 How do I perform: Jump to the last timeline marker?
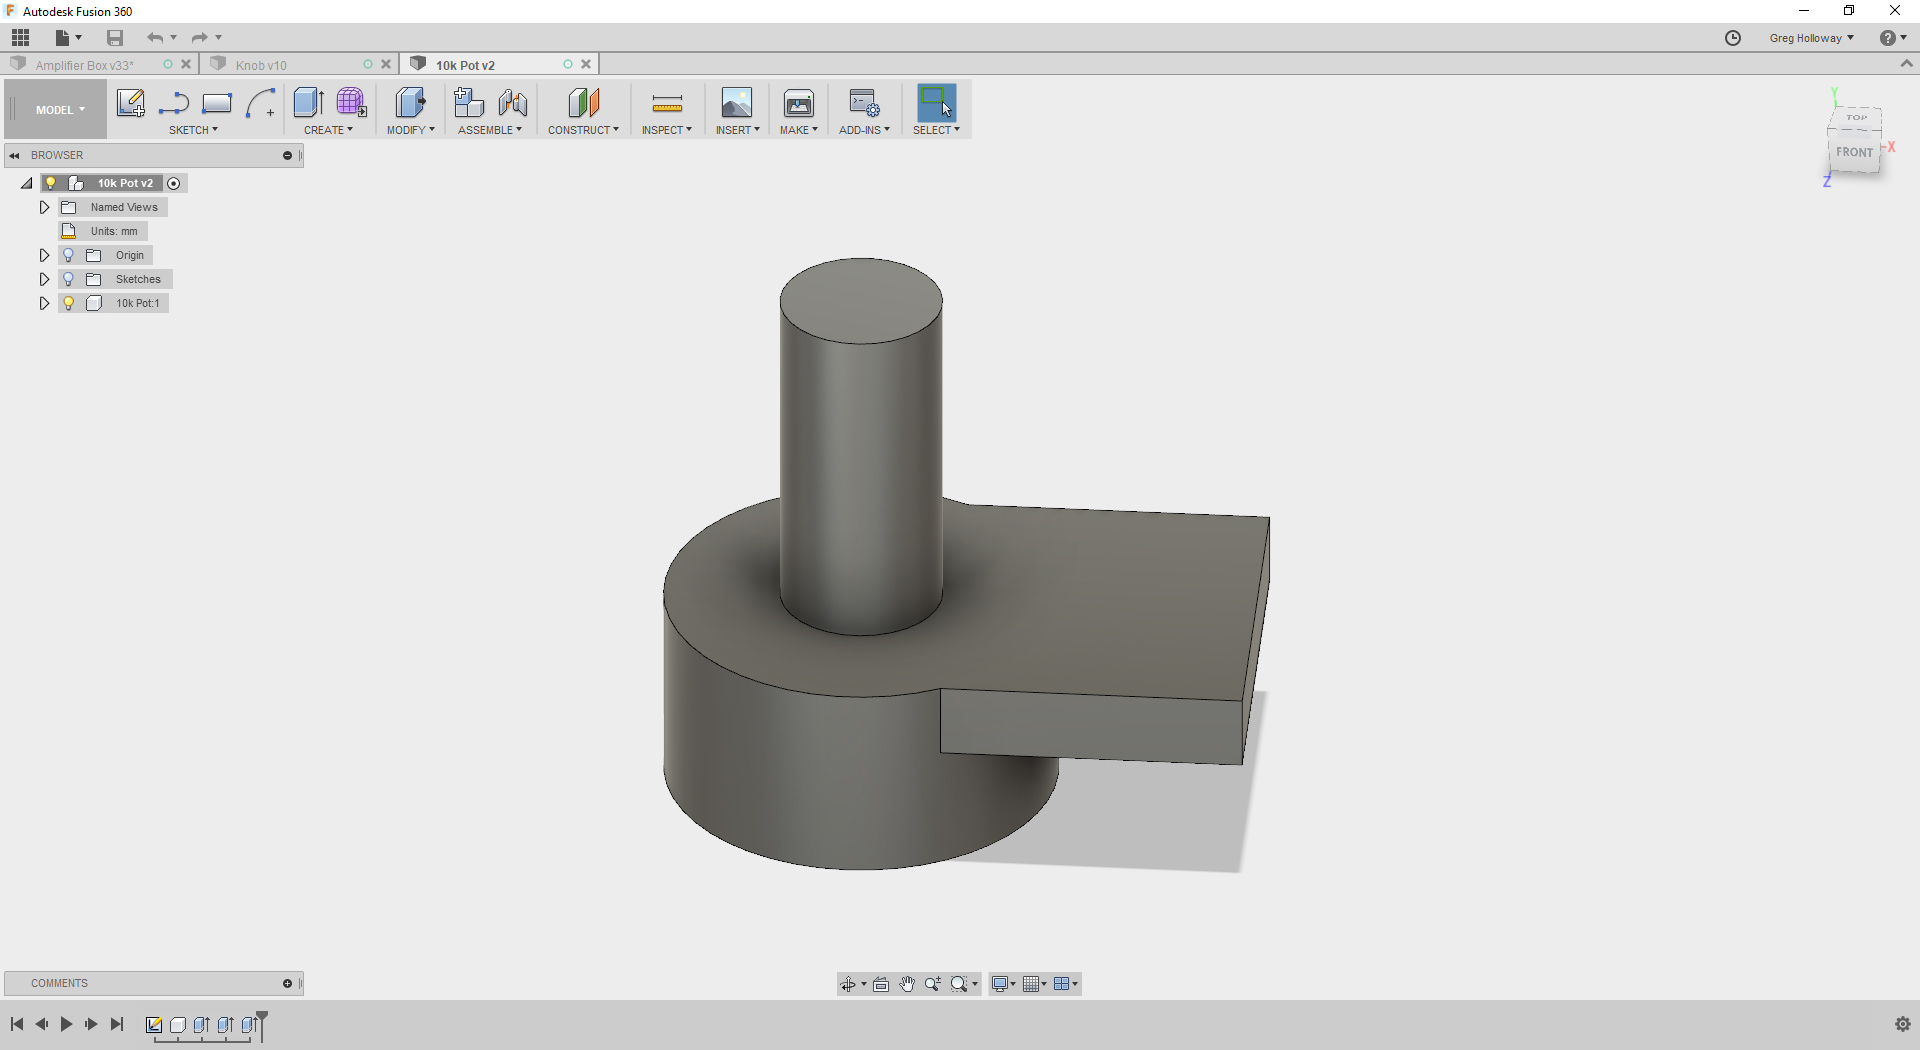[117, 1024]
